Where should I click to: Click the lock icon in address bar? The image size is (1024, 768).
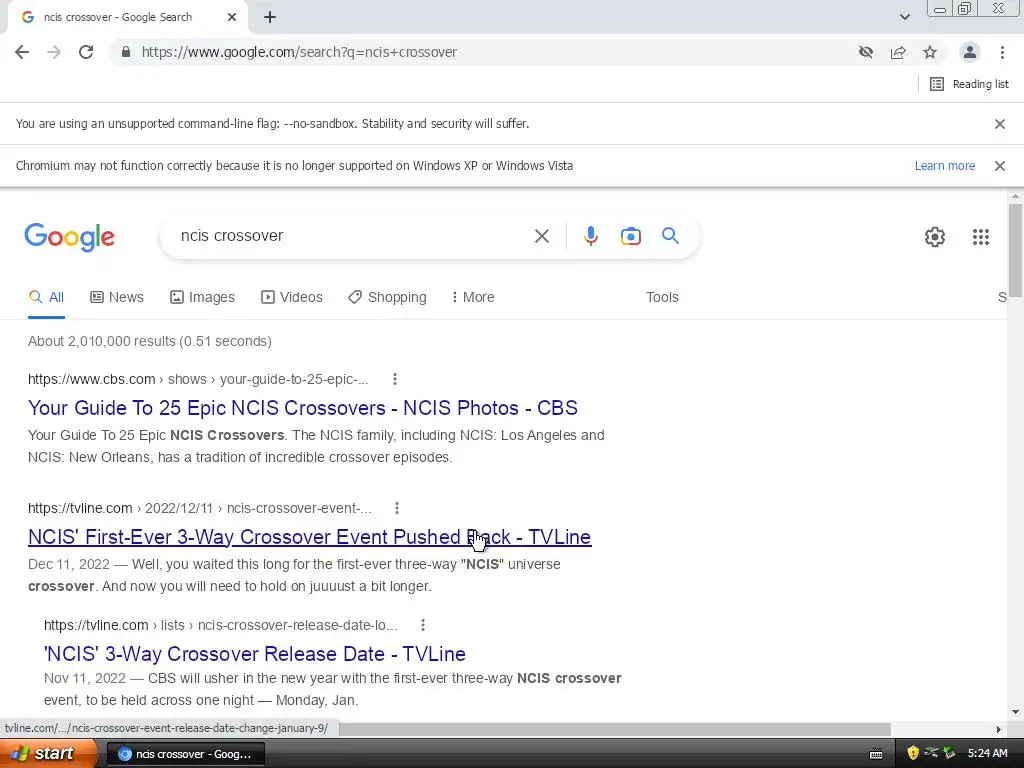pyautogui.click(x=125, y=52)
